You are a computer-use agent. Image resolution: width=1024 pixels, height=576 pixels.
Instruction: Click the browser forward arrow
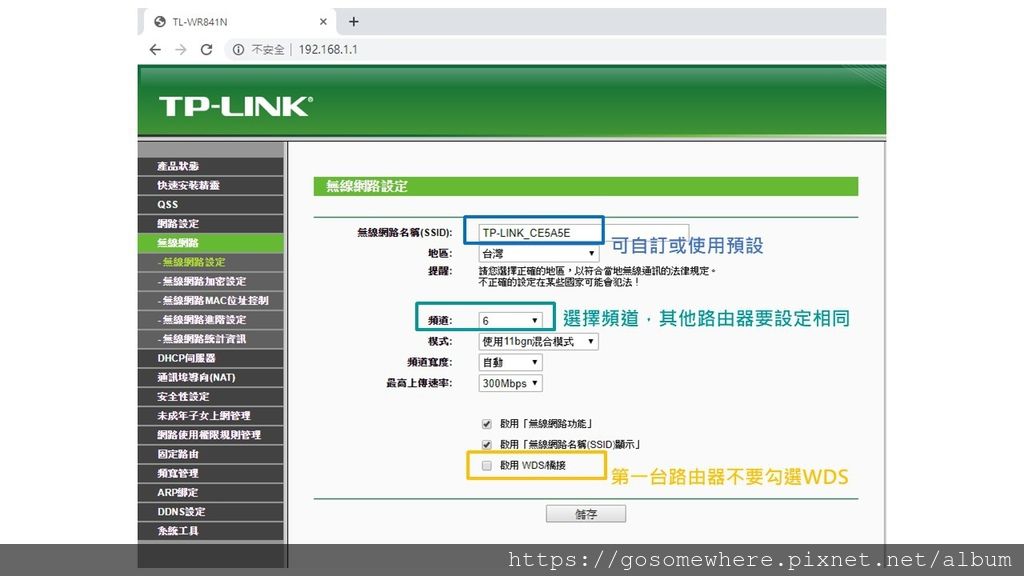[x=181, y=50]
